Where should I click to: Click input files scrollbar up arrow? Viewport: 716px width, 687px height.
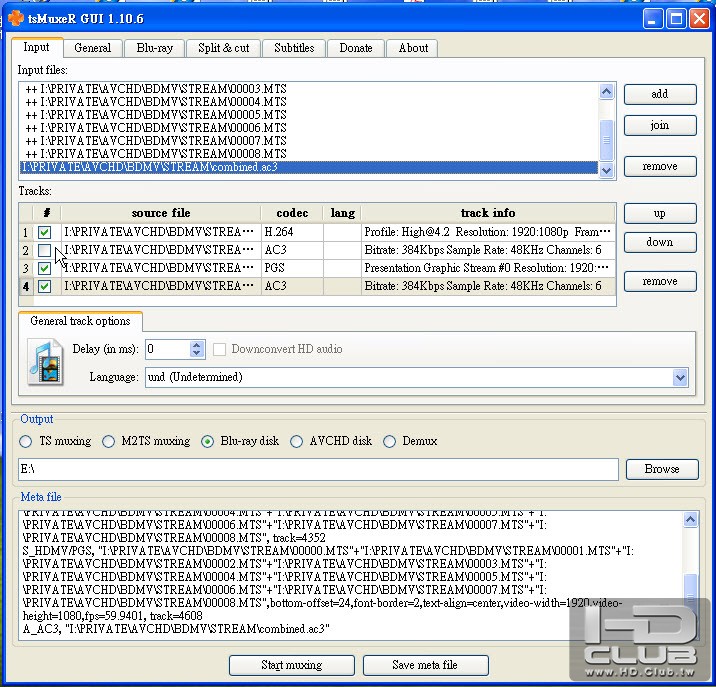(606, 92)
